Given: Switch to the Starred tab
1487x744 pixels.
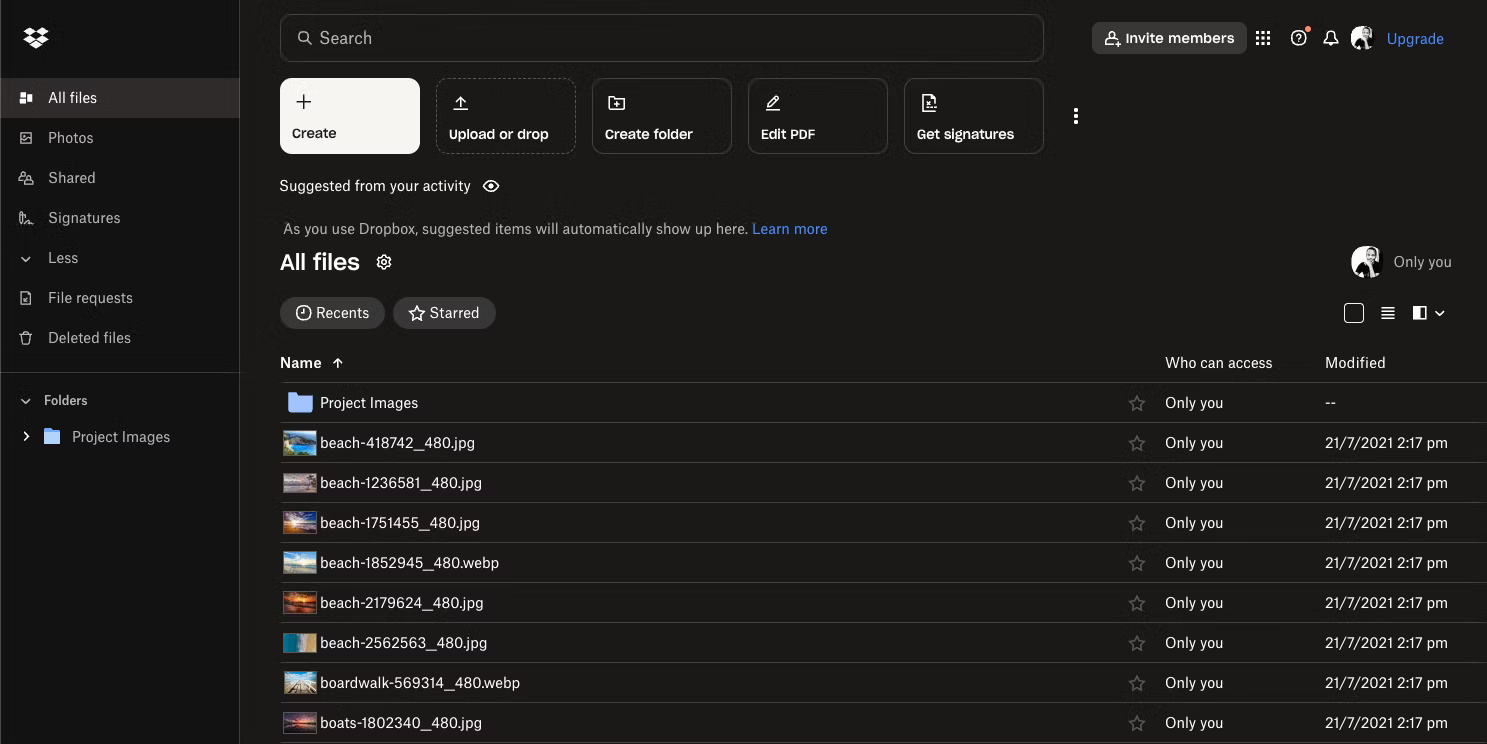Looking at the screenshot, I should click(444, 312).
